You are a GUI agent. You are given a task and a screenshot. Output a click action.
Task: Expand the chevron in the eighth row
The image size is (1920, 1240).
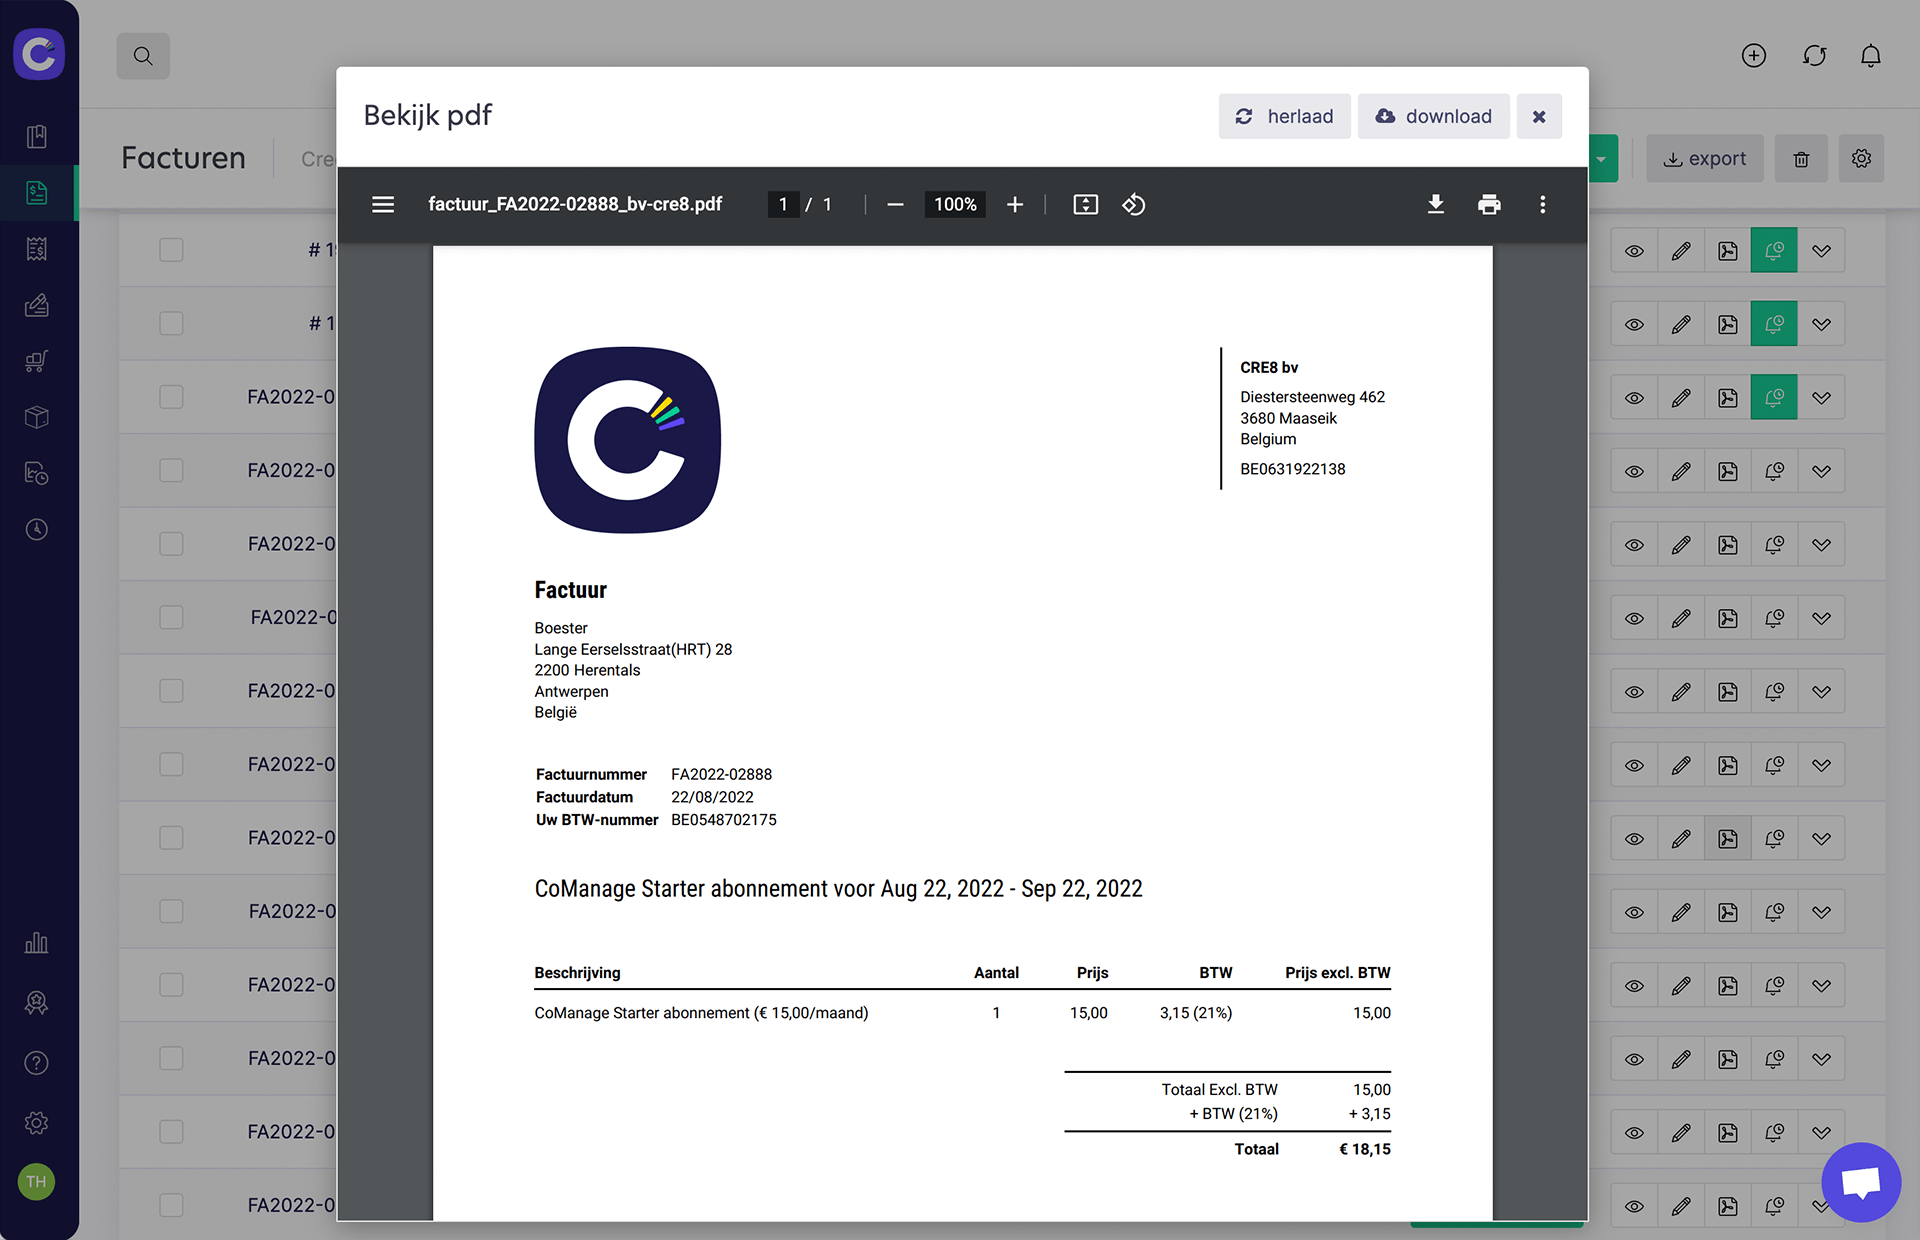tap(1821, 765)
